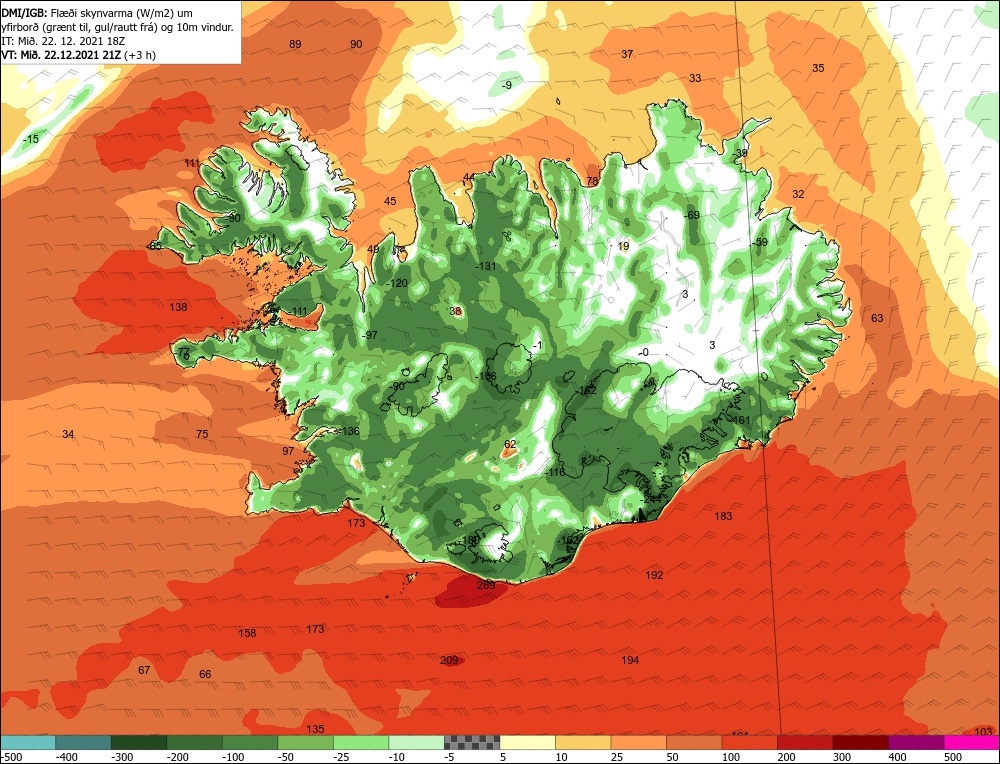
Task: Select the map value -116 in the south
Action: pos(555,473)
